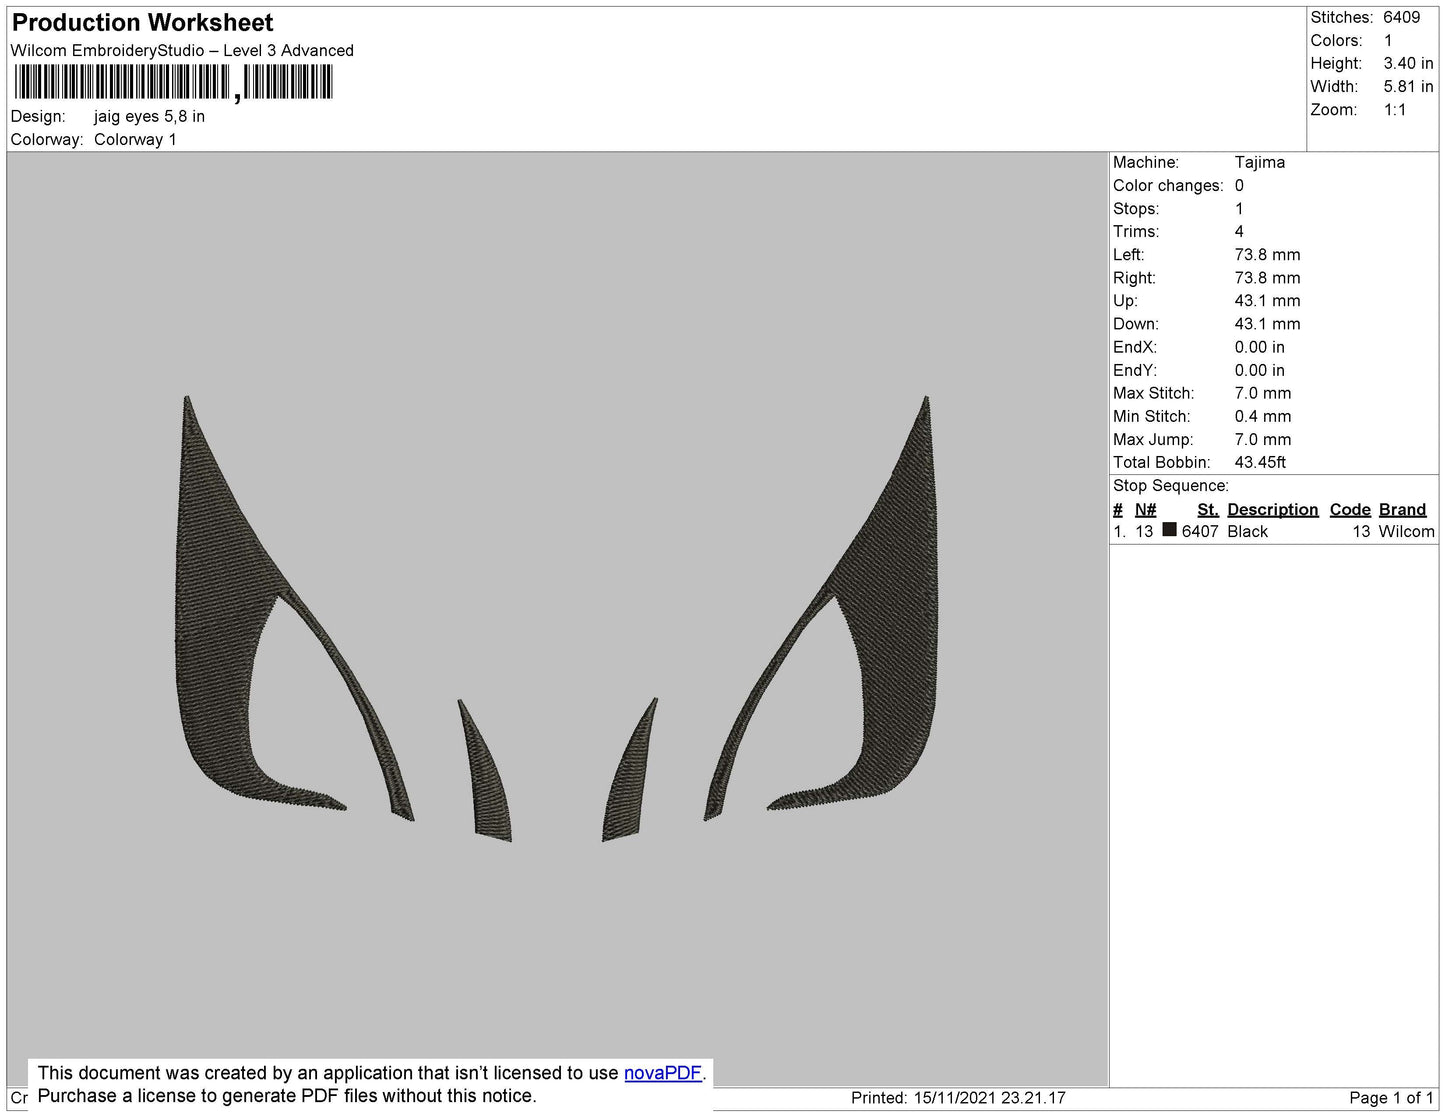The image size is (1445, 1117).
Task: Click the Description column header
Action: coord(1273,509)
